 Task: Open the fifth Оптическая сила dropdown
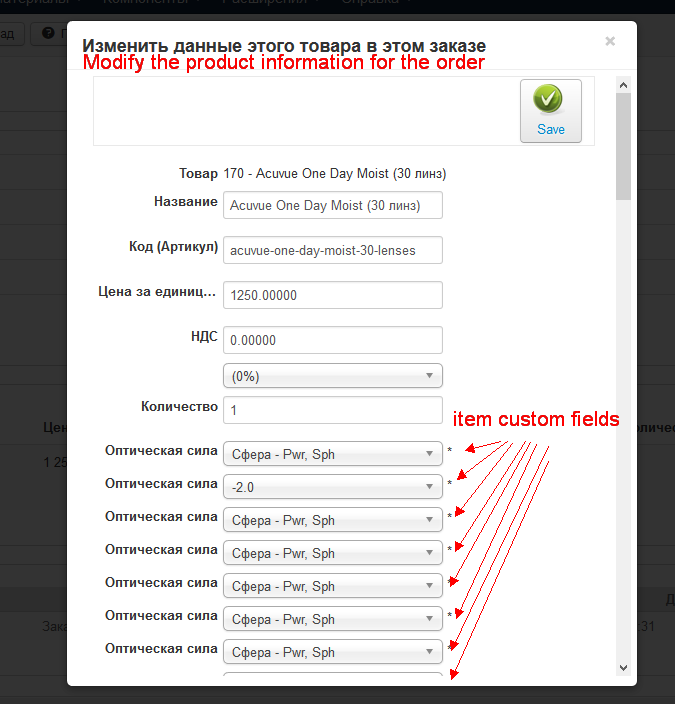(333, 586)
